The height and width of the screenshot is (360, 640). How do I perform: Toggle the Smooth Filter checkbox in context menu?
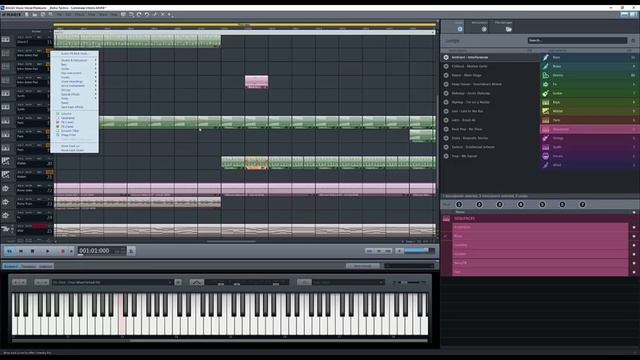click(58, 131)
